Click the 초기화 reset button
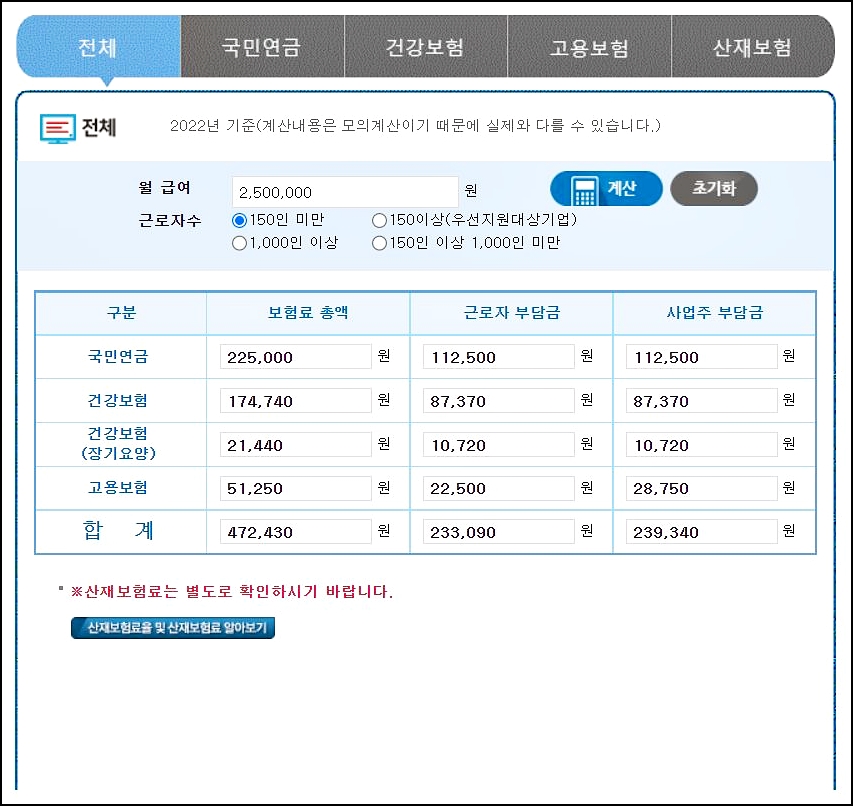 tap(714, 189)
